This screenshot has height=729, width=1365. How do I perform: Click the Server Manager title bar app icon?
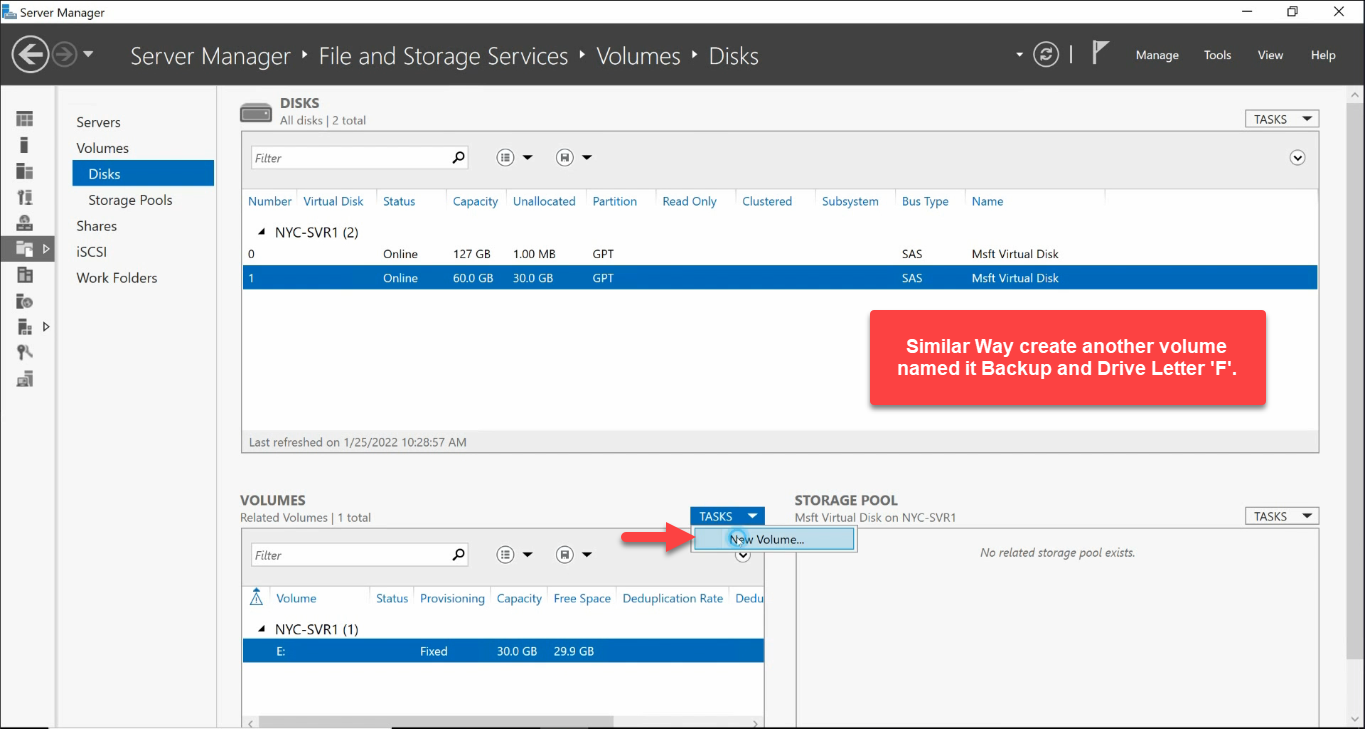click(x=10, y=12)
